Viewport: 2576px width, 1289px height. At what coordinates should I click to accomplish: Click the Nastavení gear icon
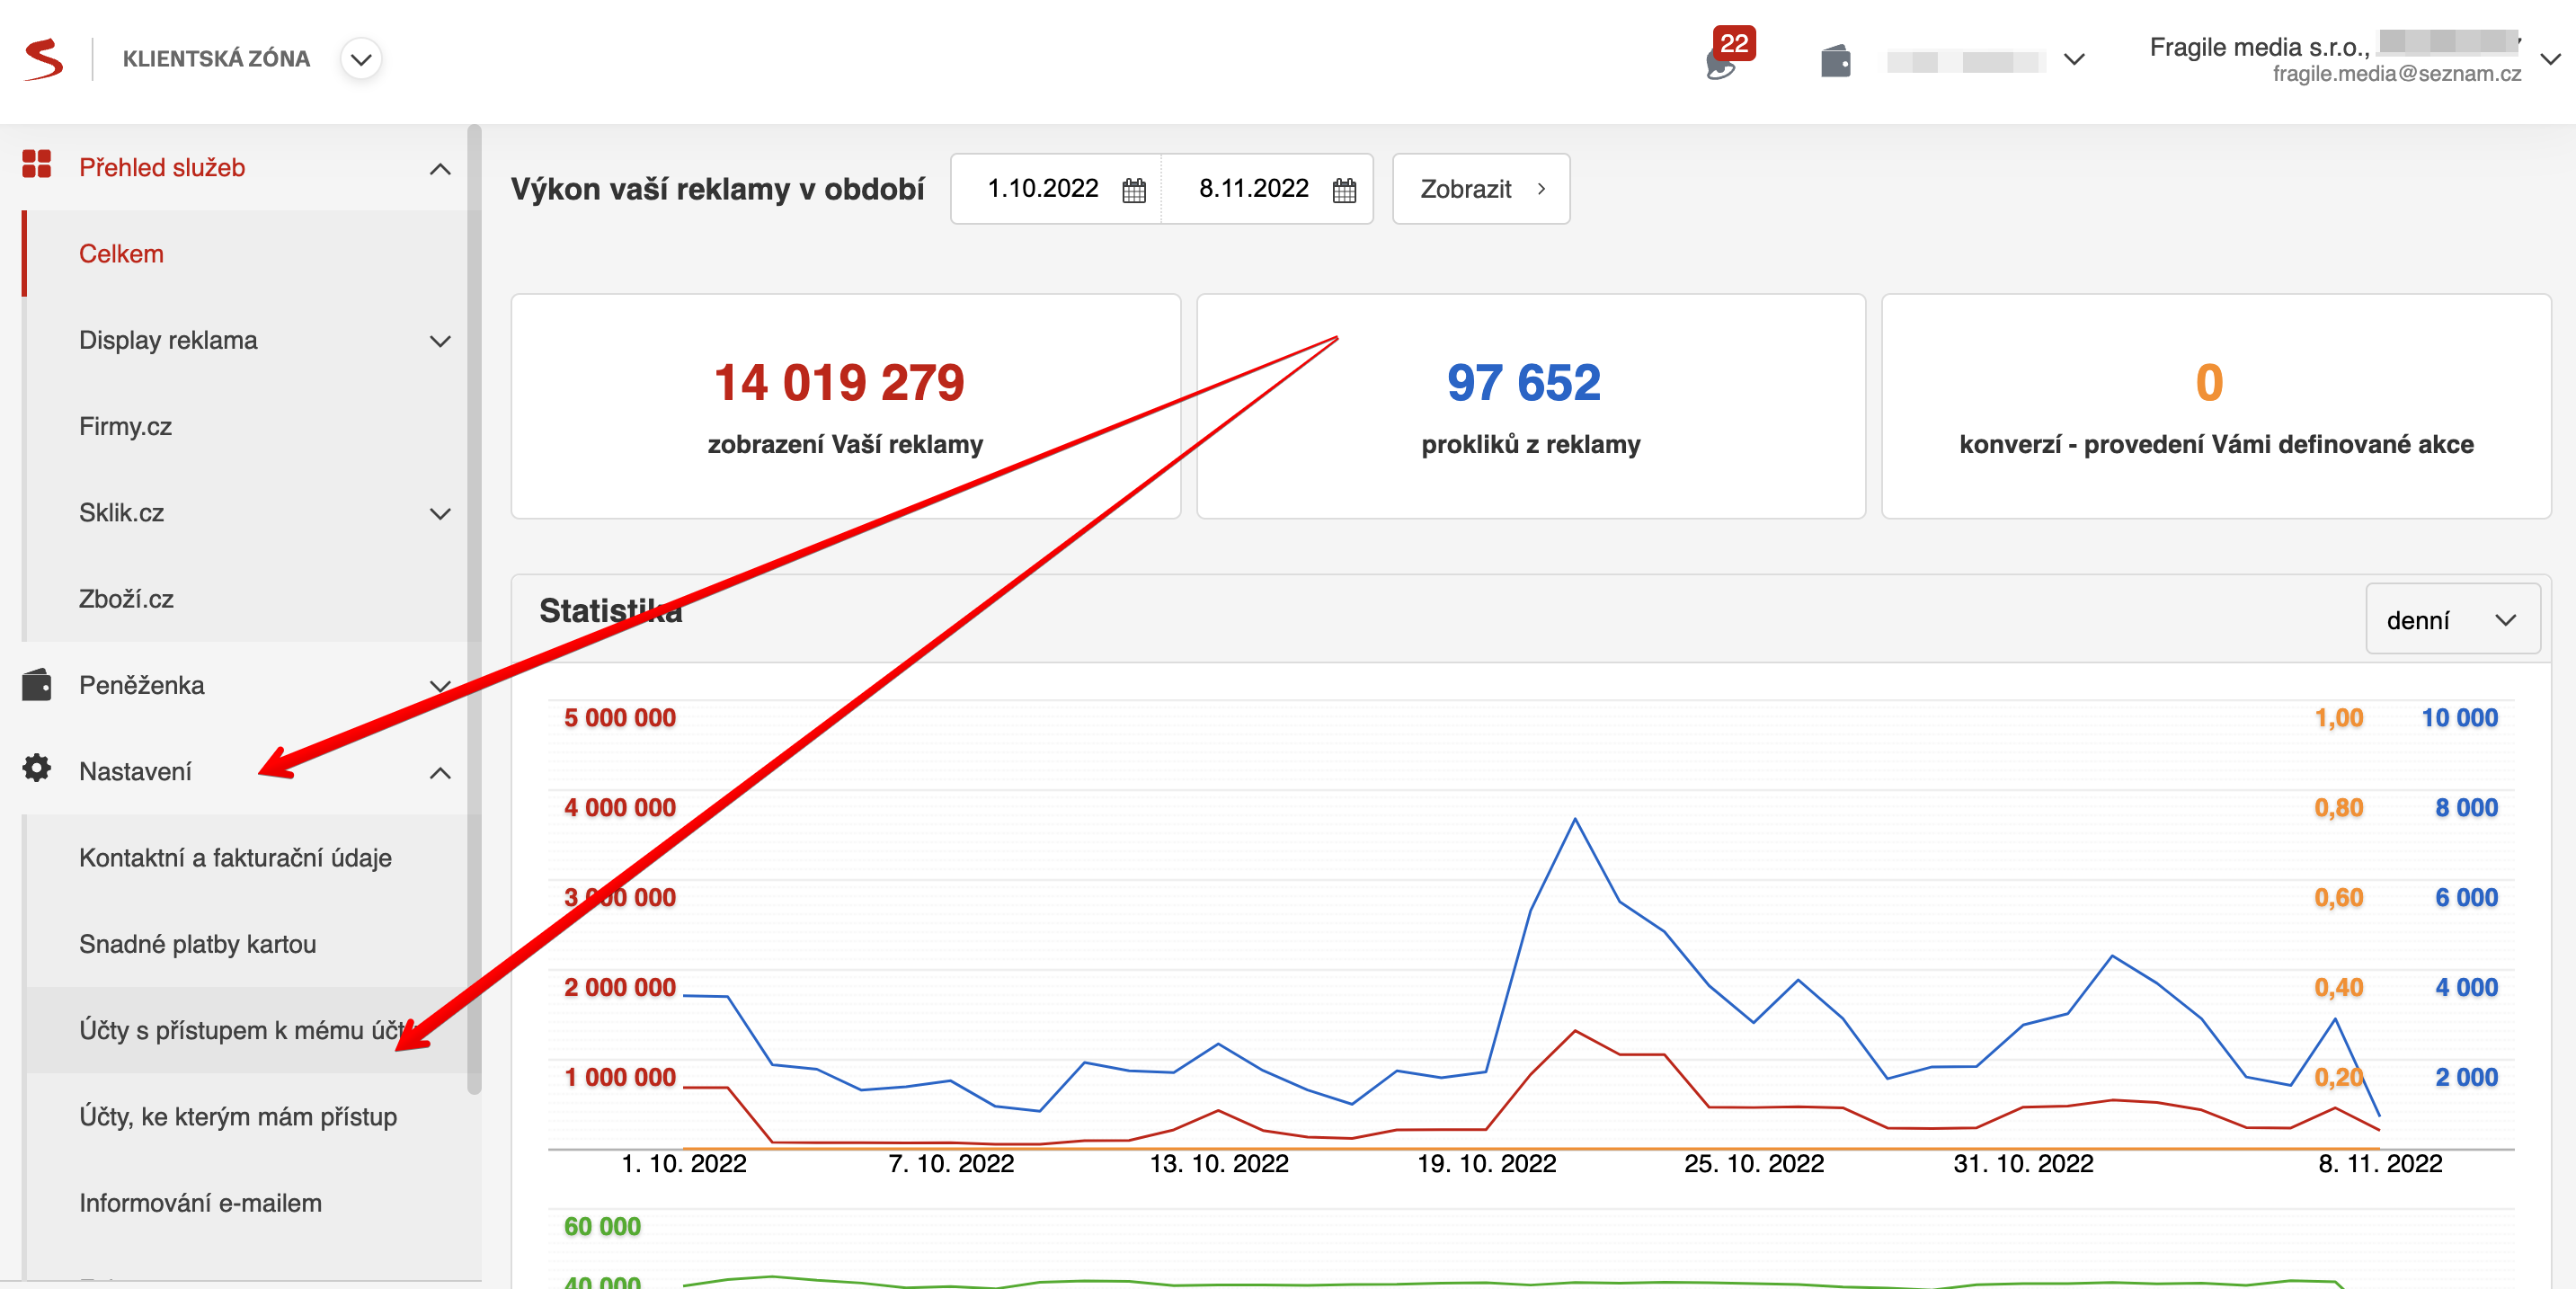(x=37, y=768)
